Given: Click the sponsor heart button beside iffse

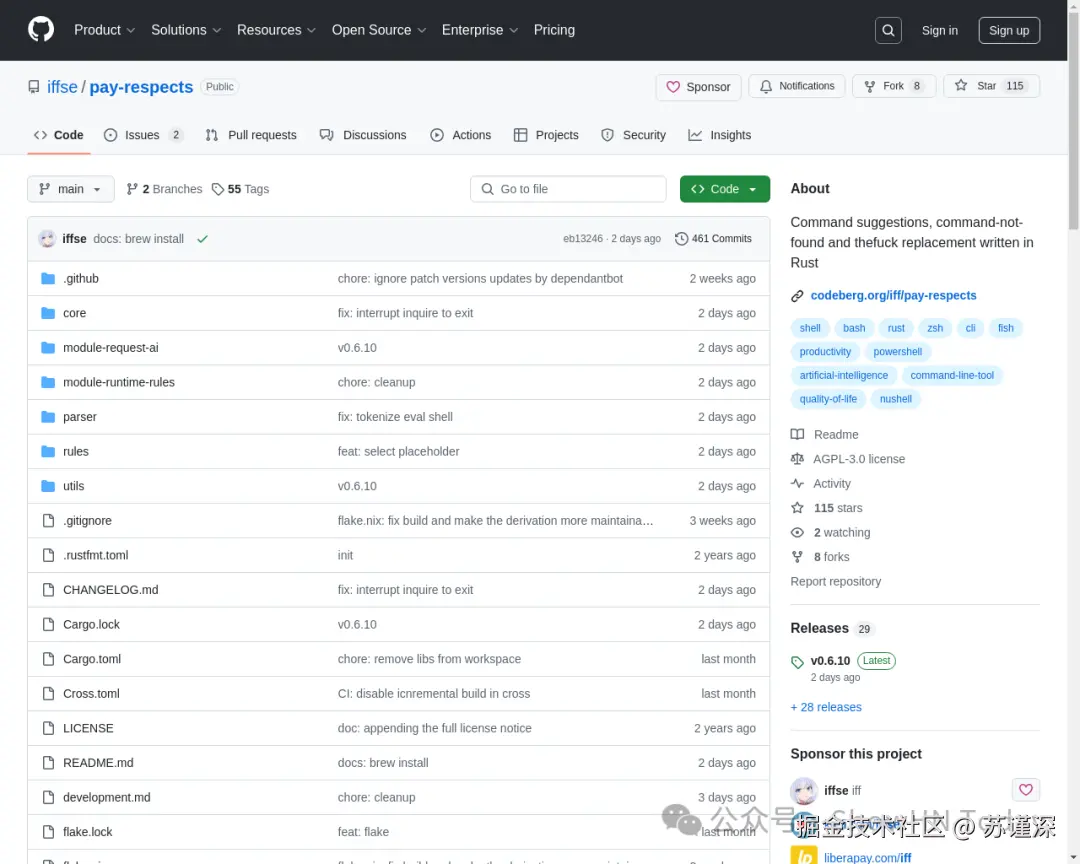Looking at the screenshot, I should [x=1025, y=790].
